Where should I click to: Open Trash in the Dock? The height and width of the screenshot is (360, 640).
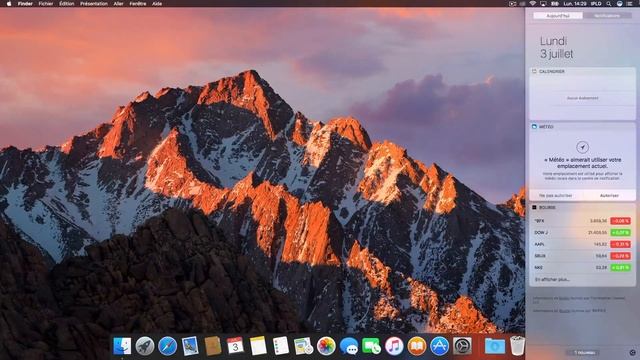click(x=517, y=346)
